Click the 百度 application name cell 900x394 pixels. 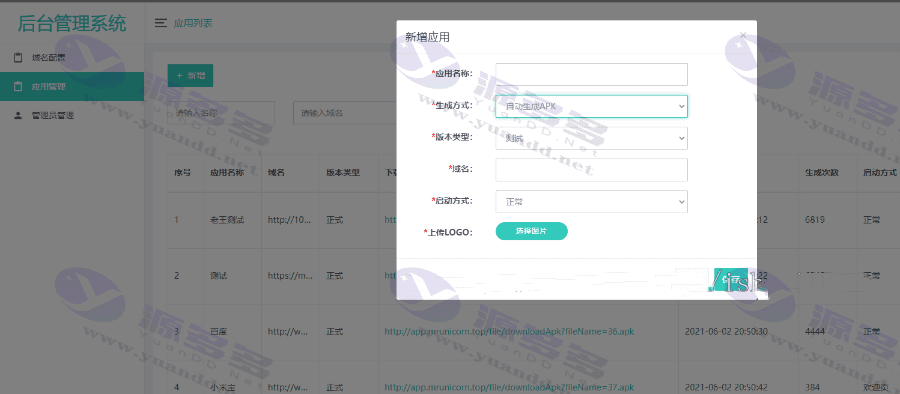(x=219, y=331)
